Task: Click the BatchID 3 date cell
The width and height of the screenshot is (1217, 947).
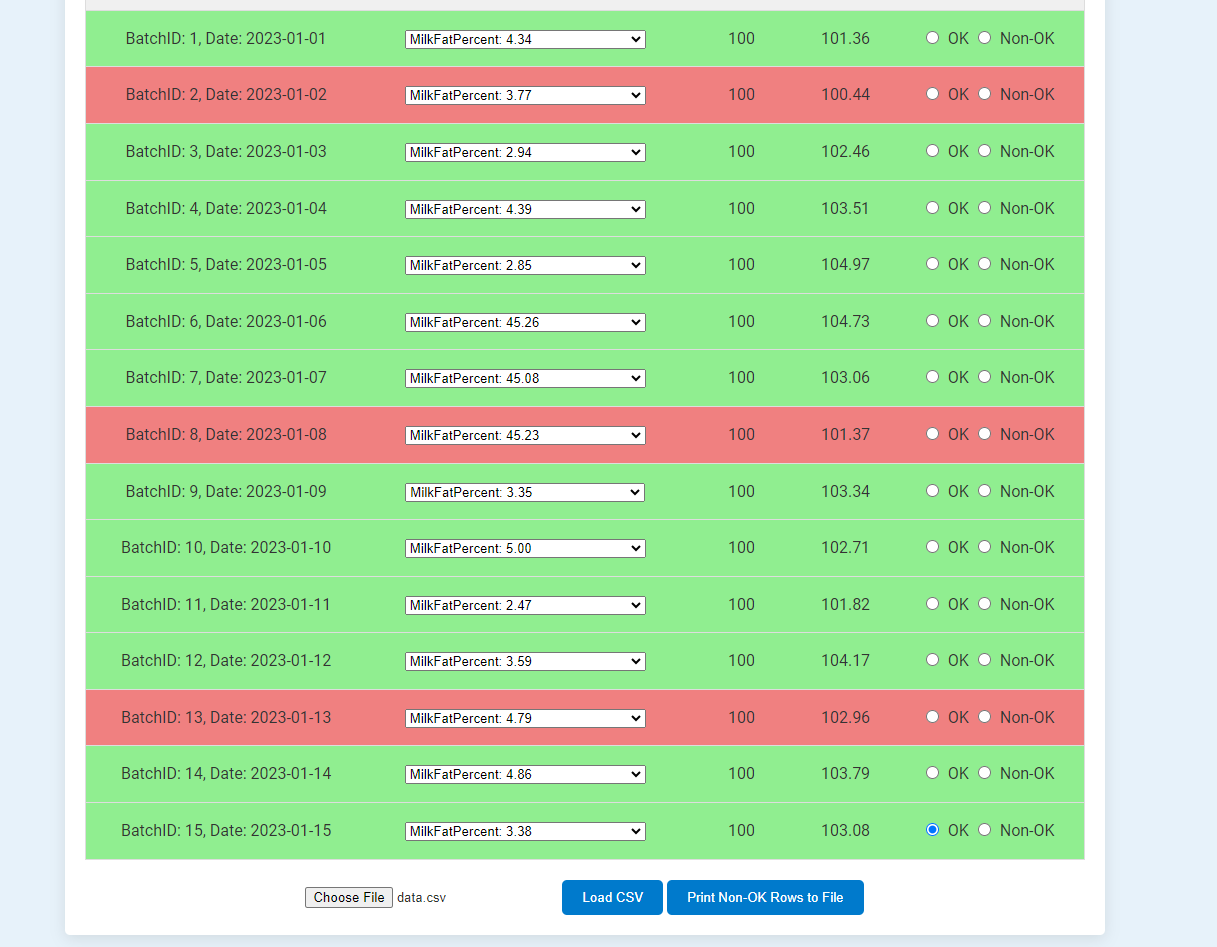Action: tap(226, 151)
